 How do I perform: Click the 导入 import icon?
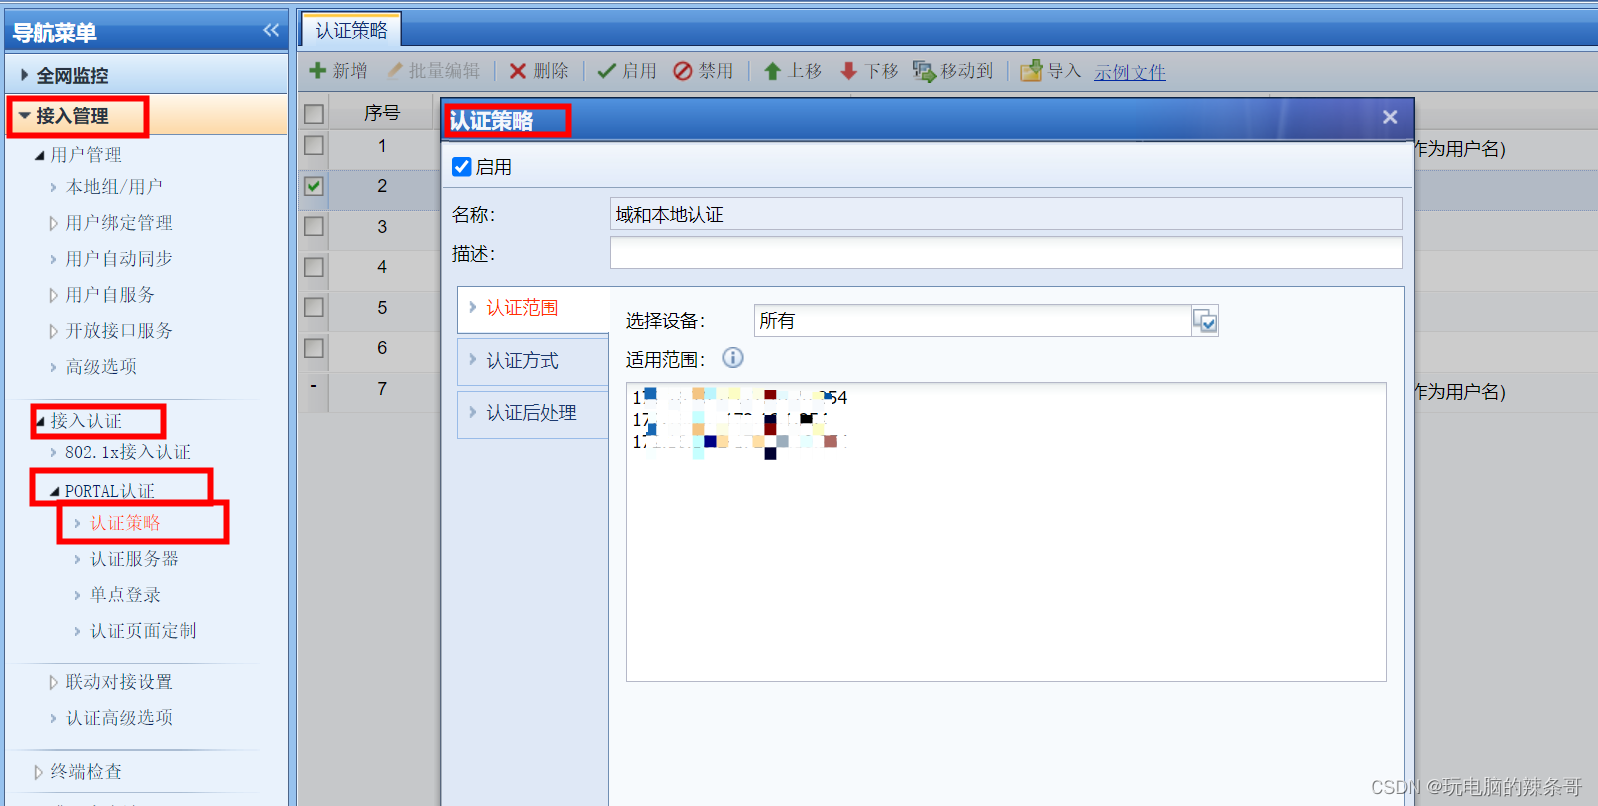(x=1031, y=71)
